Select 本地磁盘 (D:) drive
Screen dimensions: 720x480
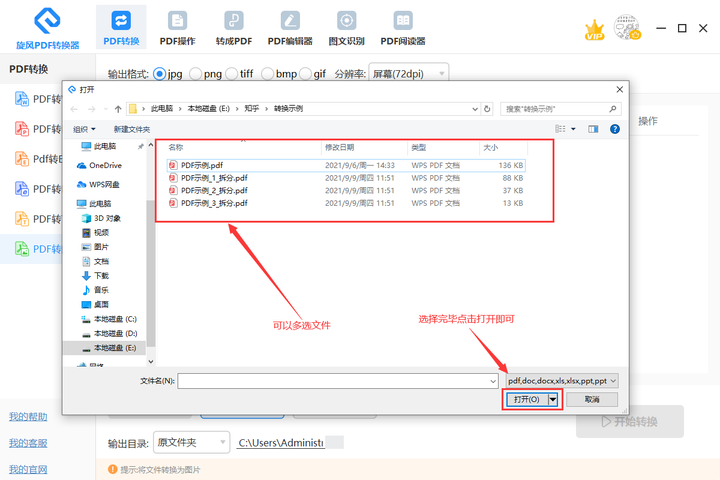[109, 333]
